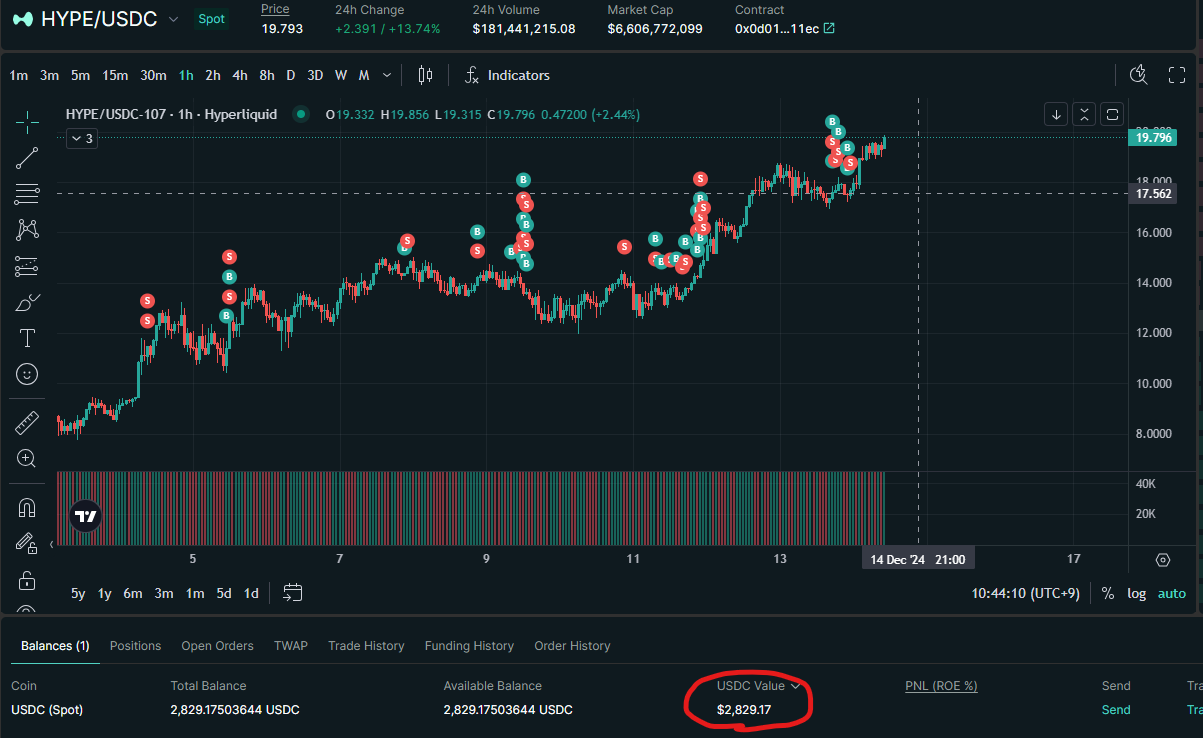Image resolution: width=1203 pixels, height=738 pixels.
Task: Open the text annotation tool
Action: click(27, 338)
